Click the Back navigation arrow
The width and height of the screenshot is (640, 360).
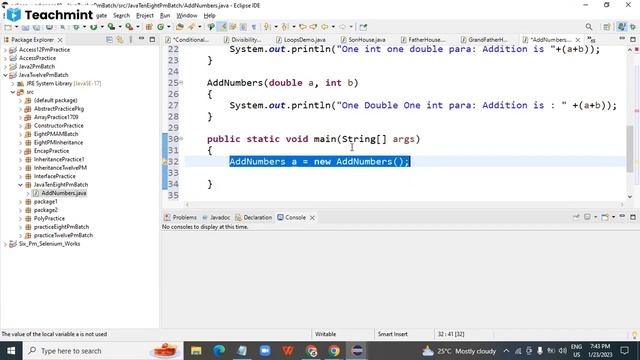(x=324, y=27)
